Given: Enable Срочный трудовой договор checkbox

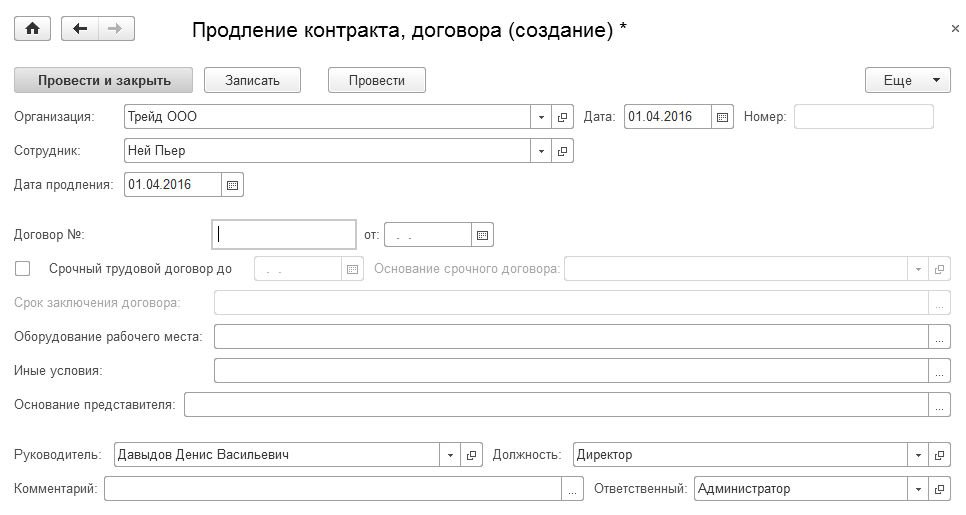Looking at the screenshot, I should [23, 268].
